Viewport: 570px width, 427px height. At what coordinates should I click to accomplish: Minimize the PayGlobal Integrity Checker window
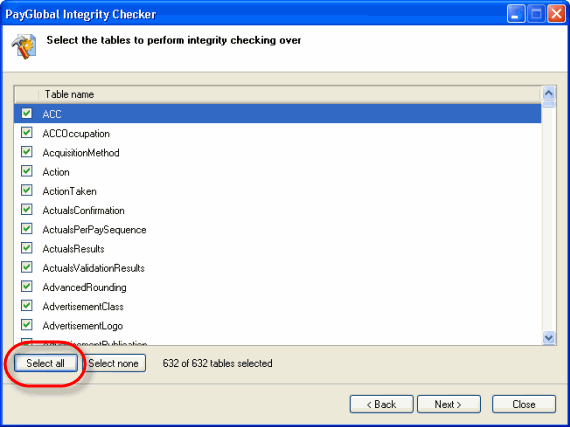click(x=516, y=14)
